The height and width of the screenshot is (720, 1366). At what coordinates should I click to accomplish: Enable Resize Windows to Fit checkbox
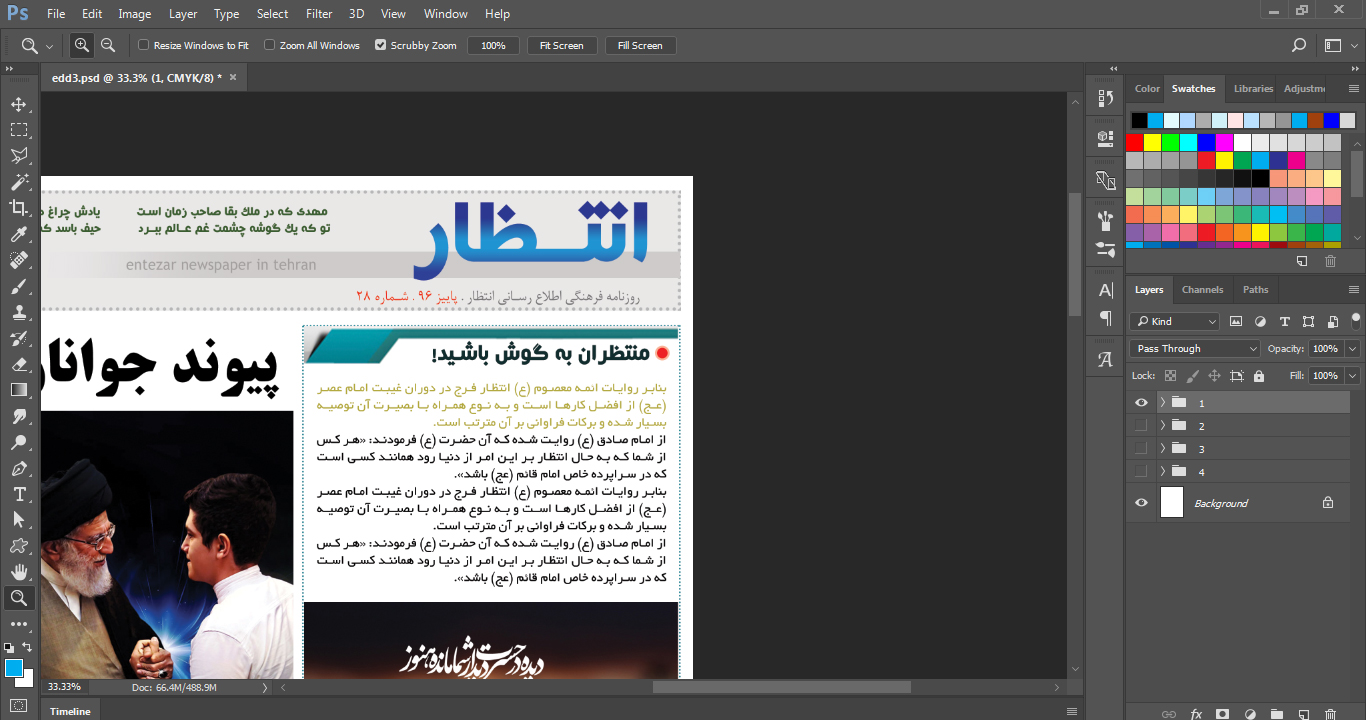point(144,45)
